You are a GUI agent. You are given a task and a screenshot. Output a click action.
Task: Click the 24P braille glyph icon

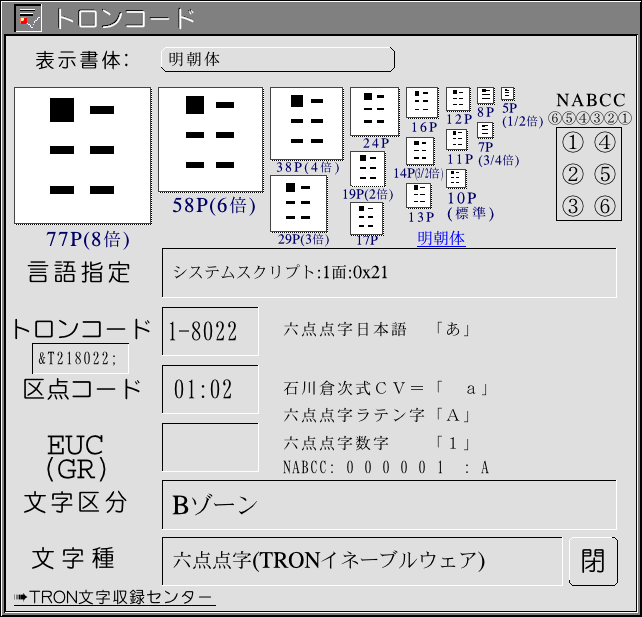(374, 110)
